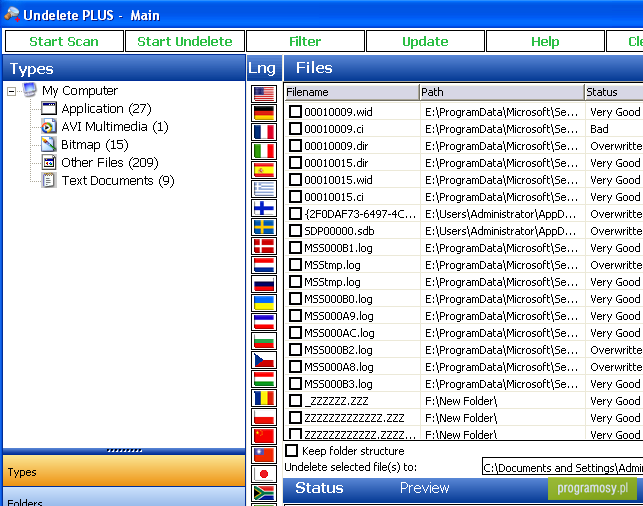Open the Filter button
Screen dimensions: 643x506
point(305,41)
